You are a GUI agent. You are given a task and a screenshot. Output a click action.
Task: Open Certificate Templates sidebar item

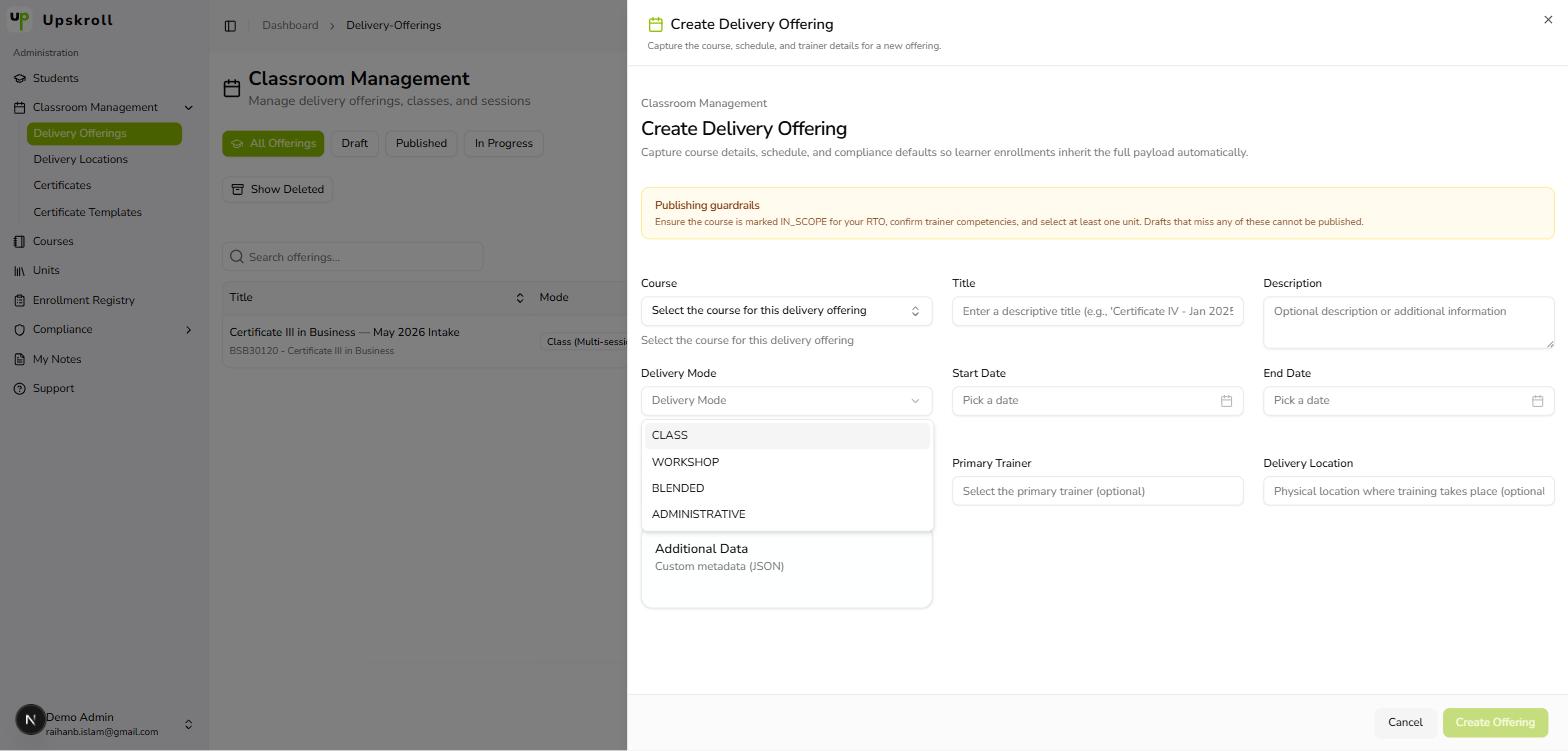[x=87, y=212]
